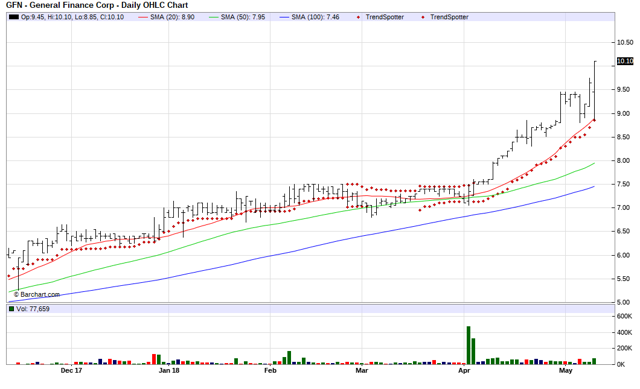Click the 'Feb' date axis label
The width and height of the screenshot is (640, 389).
(270, 371)
